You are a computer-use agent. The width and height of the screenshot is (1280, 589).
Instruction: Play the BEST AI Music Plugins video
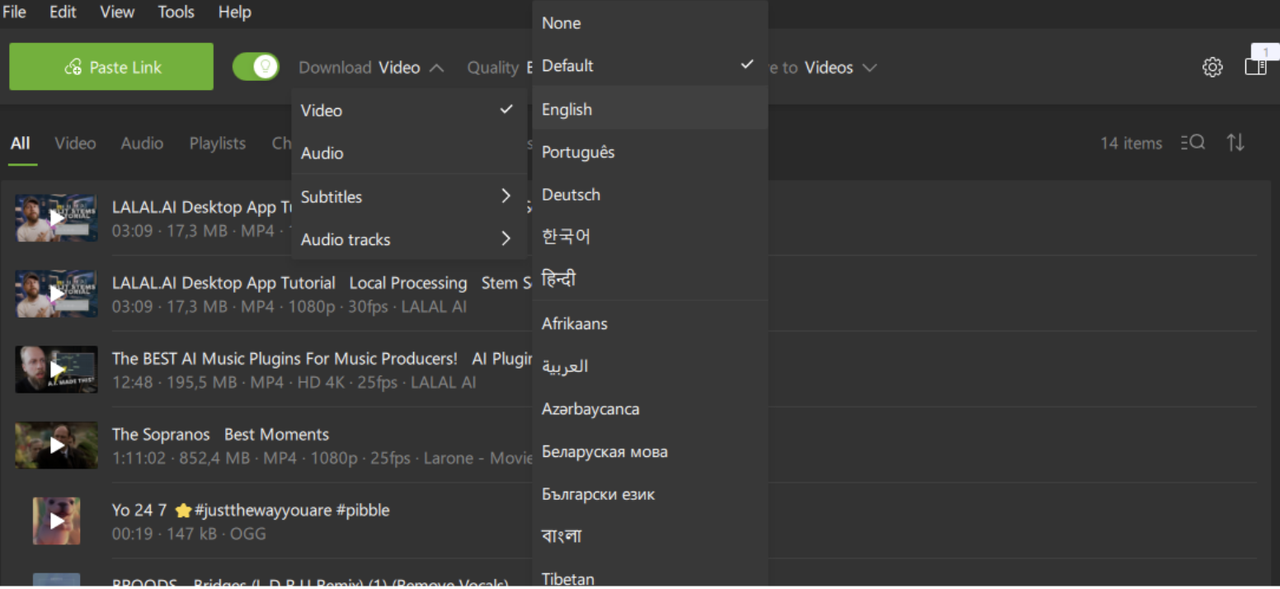(x=56, y=369)
